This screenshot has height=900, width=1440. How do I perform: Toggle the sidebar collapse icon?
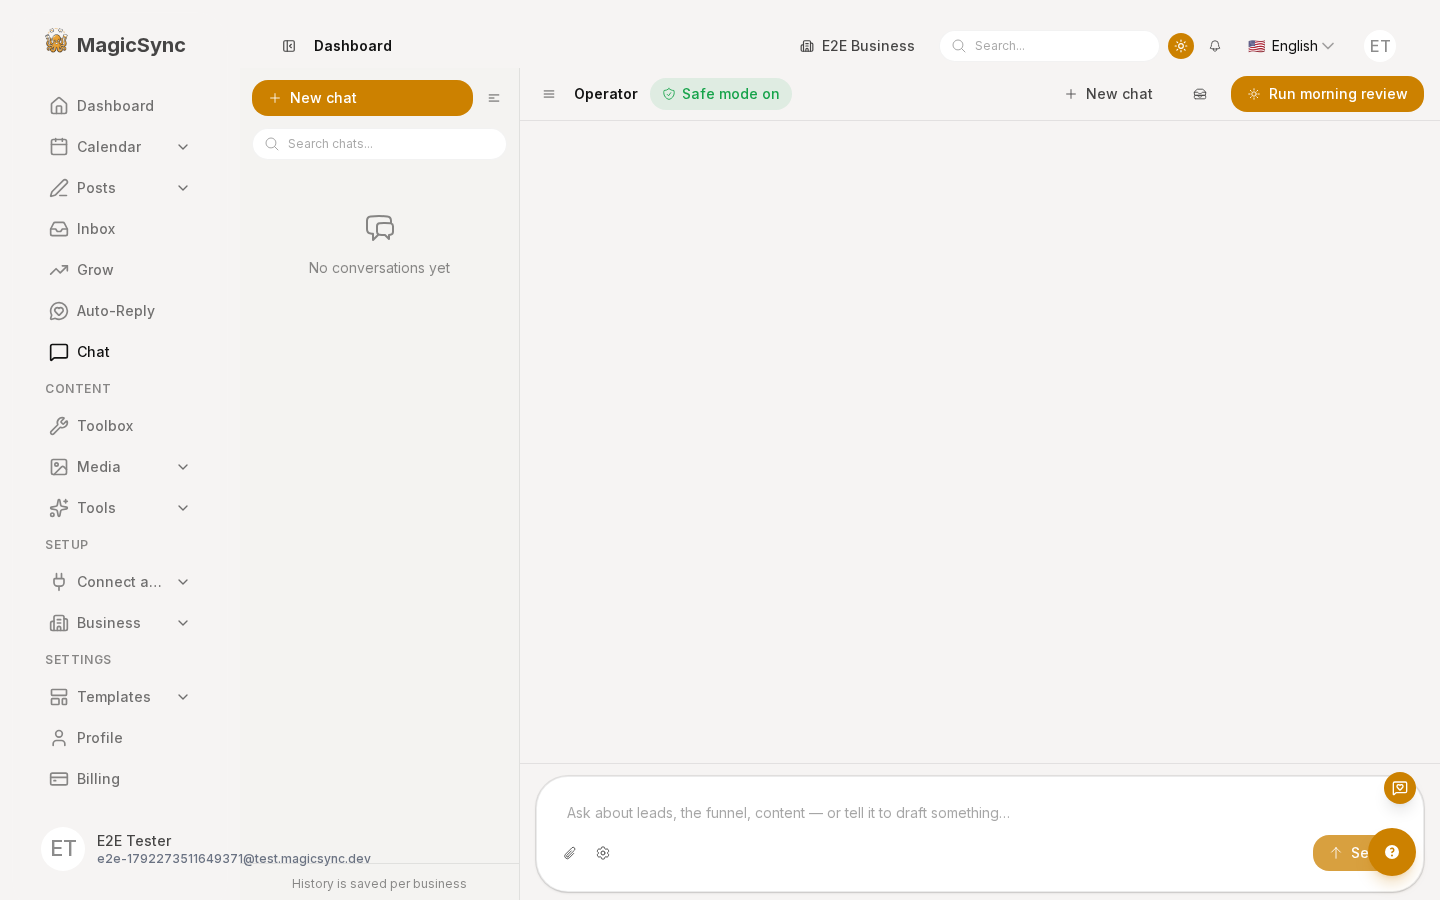289,46
